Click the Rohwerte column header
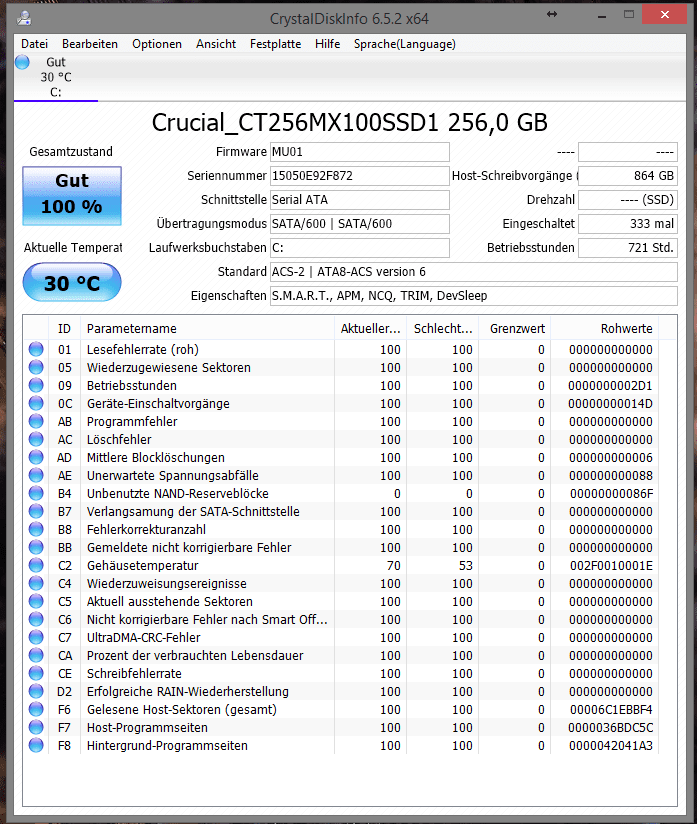 point(604,328)
